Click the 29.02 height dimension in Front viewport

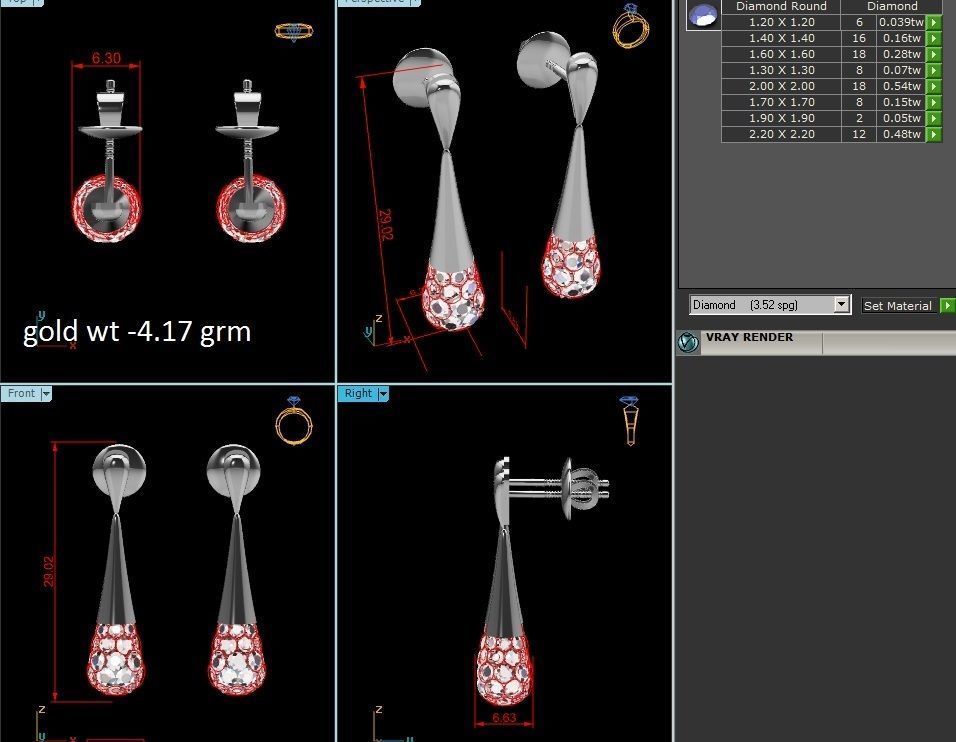pos(49,571)
